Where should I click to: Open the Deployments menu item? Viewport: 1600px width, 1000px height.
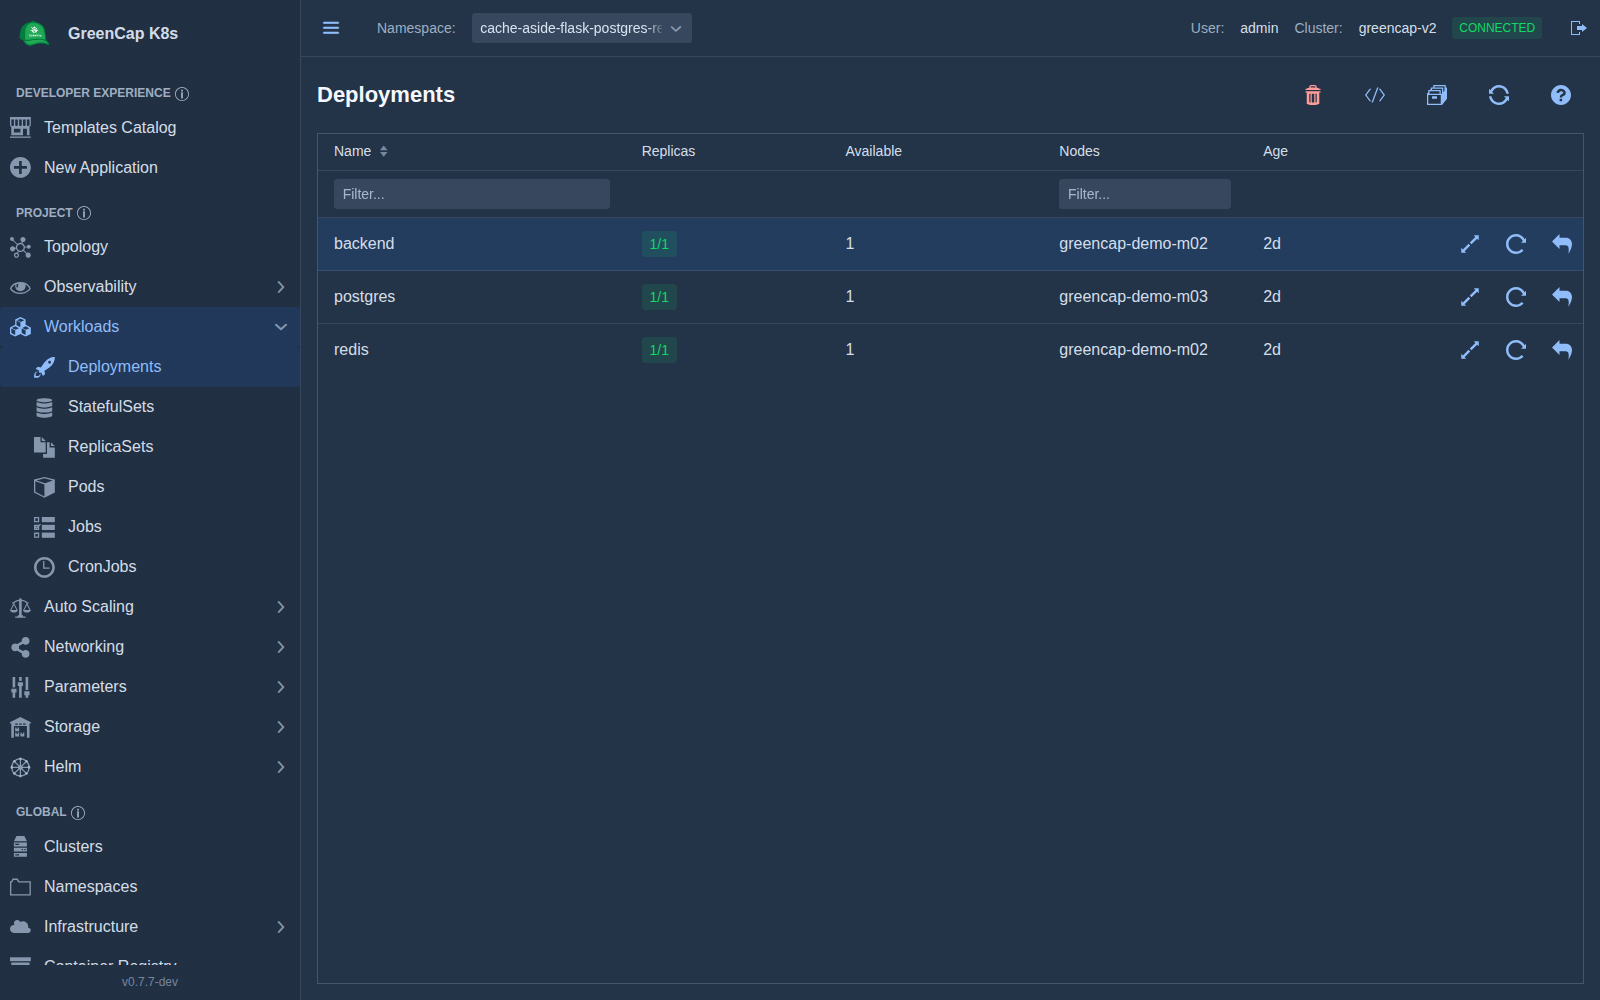click(150, 366)
